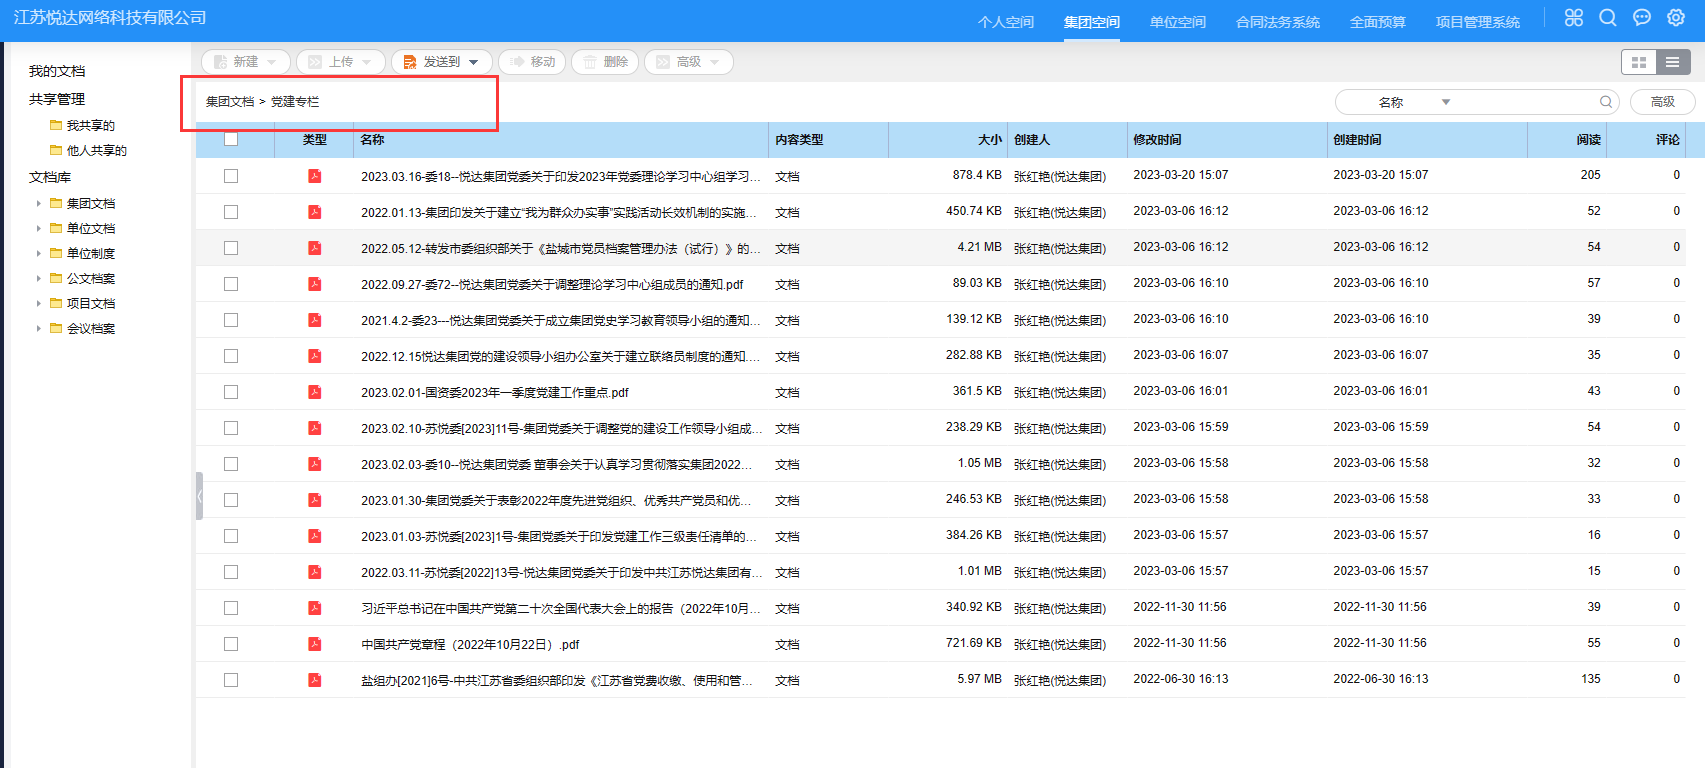This screenshot has width=1705, height=768.
Task: Switch to list view
Action: point(1673,62)
